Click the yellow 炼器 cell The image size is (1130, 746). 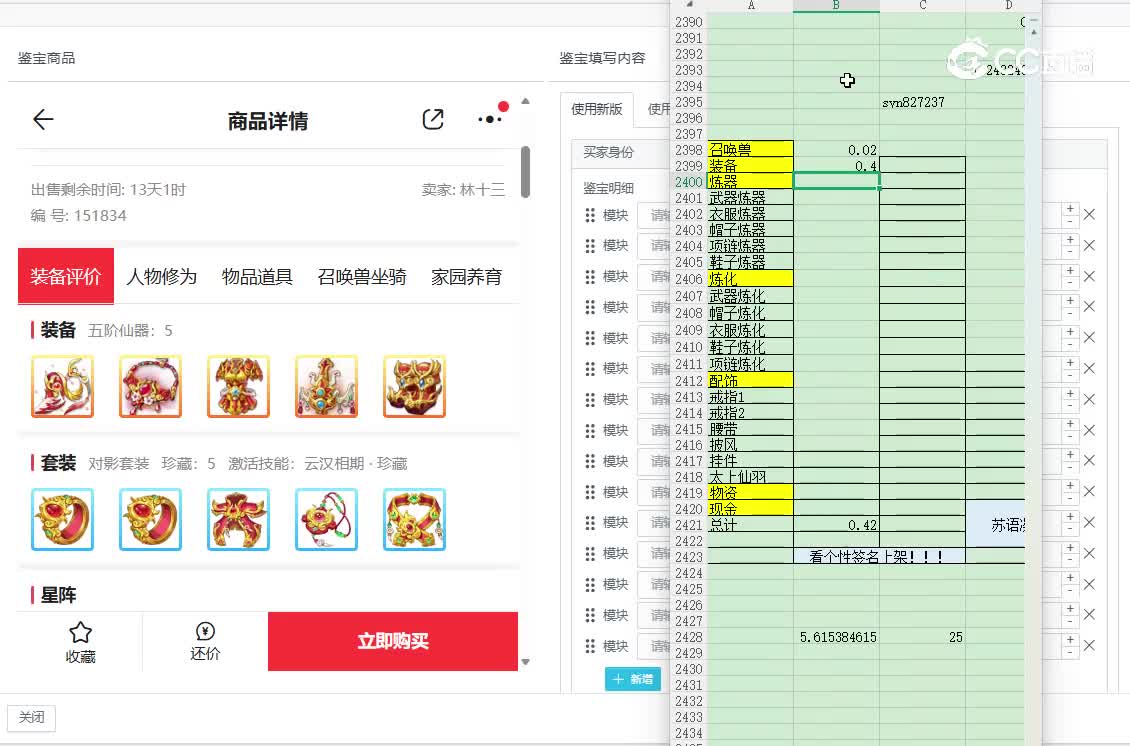click(750, 181)
